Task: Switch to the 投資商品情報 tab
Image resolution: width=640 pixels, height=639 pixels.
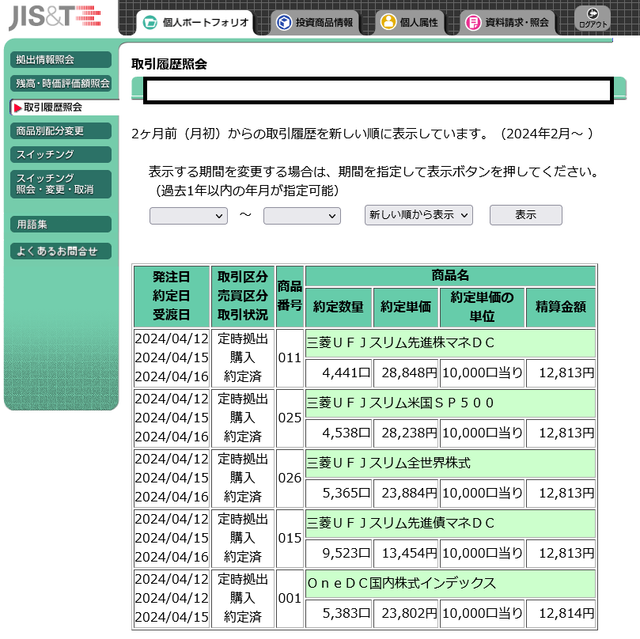Action: click(315, 22)
